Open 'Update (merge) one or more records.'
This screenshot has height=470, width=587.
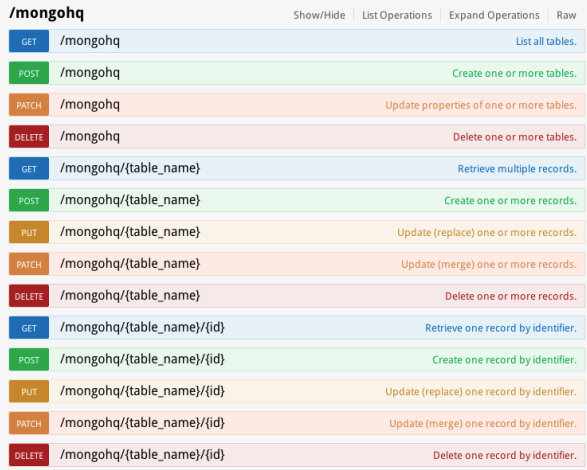489,264
